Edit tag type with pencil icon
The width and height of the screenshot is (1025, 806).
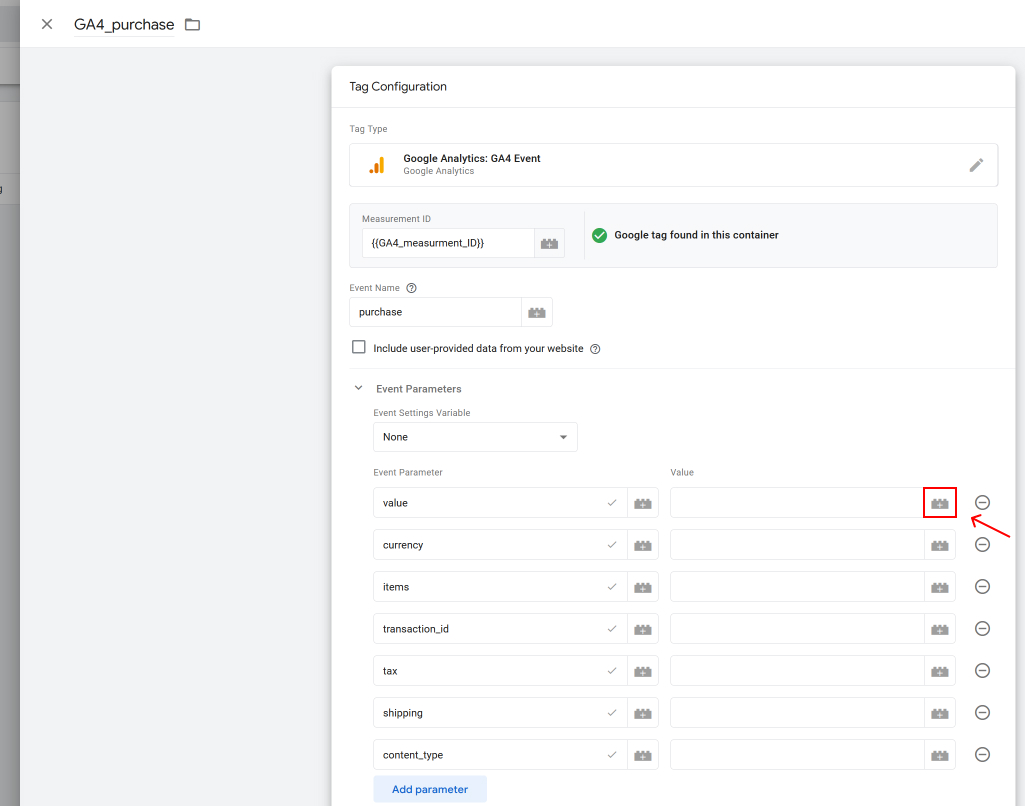tap(976, 165)
